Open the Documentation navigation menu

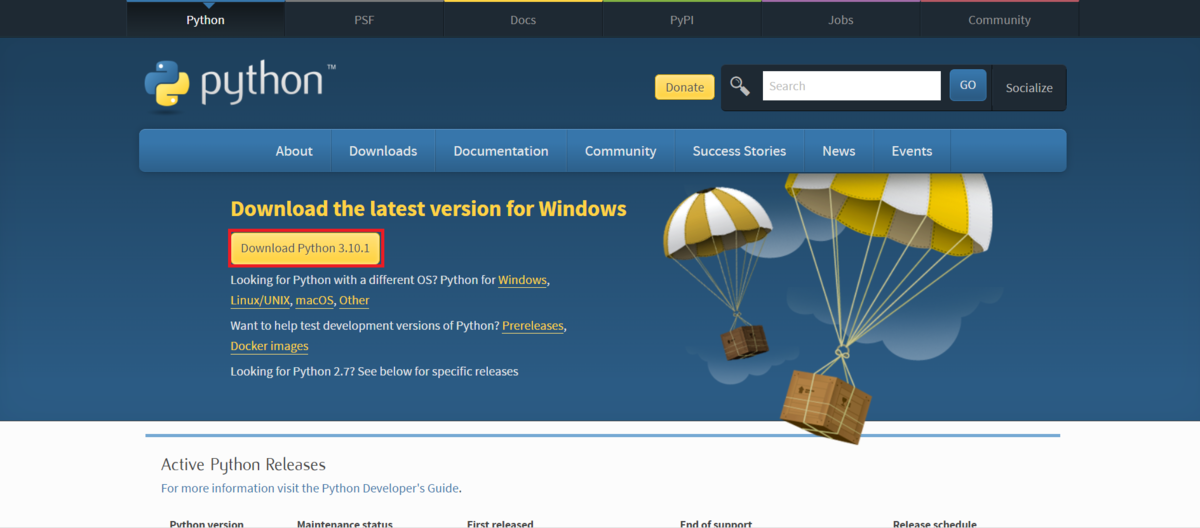tap(501, 151)
